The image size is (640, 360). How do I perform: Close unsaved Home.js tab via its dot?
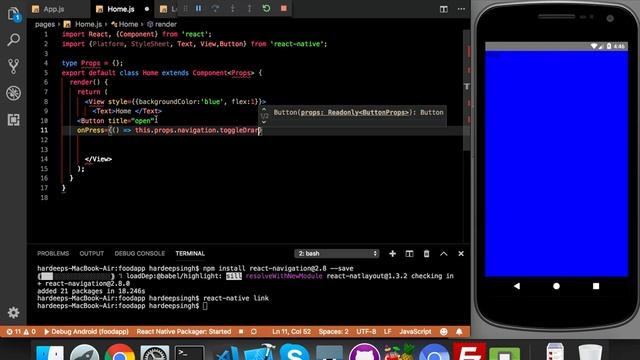pyautogui.click(x=147, y=9)
